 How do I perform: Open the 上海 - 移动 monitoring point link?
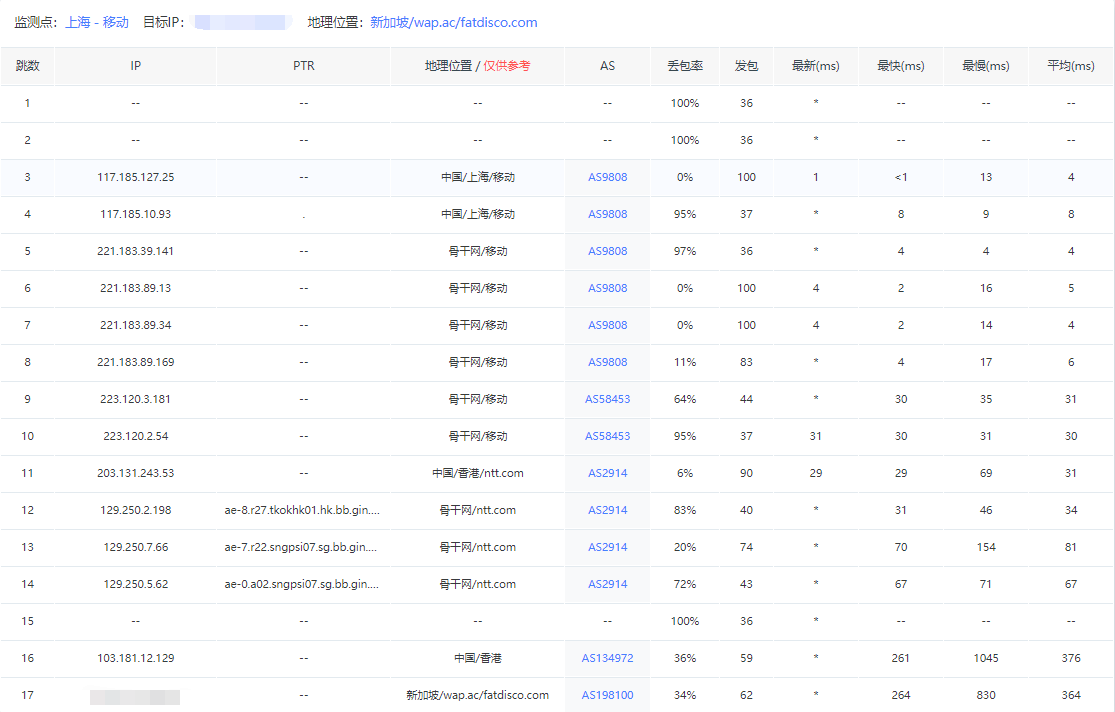click(97, 22)
